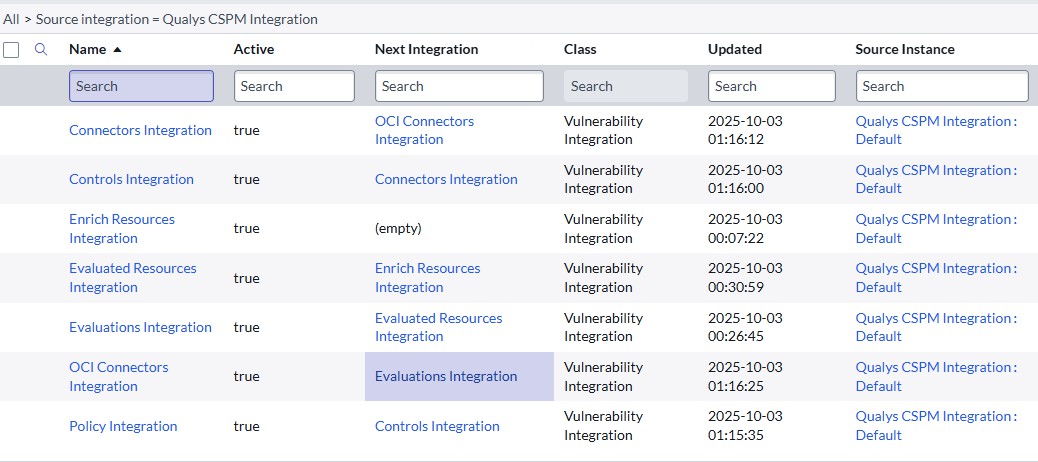Open the Source Instance link in the Evaluations Integration row
Image resolution: width=1038 pixels, height=462 pixels.
(936, 327)
